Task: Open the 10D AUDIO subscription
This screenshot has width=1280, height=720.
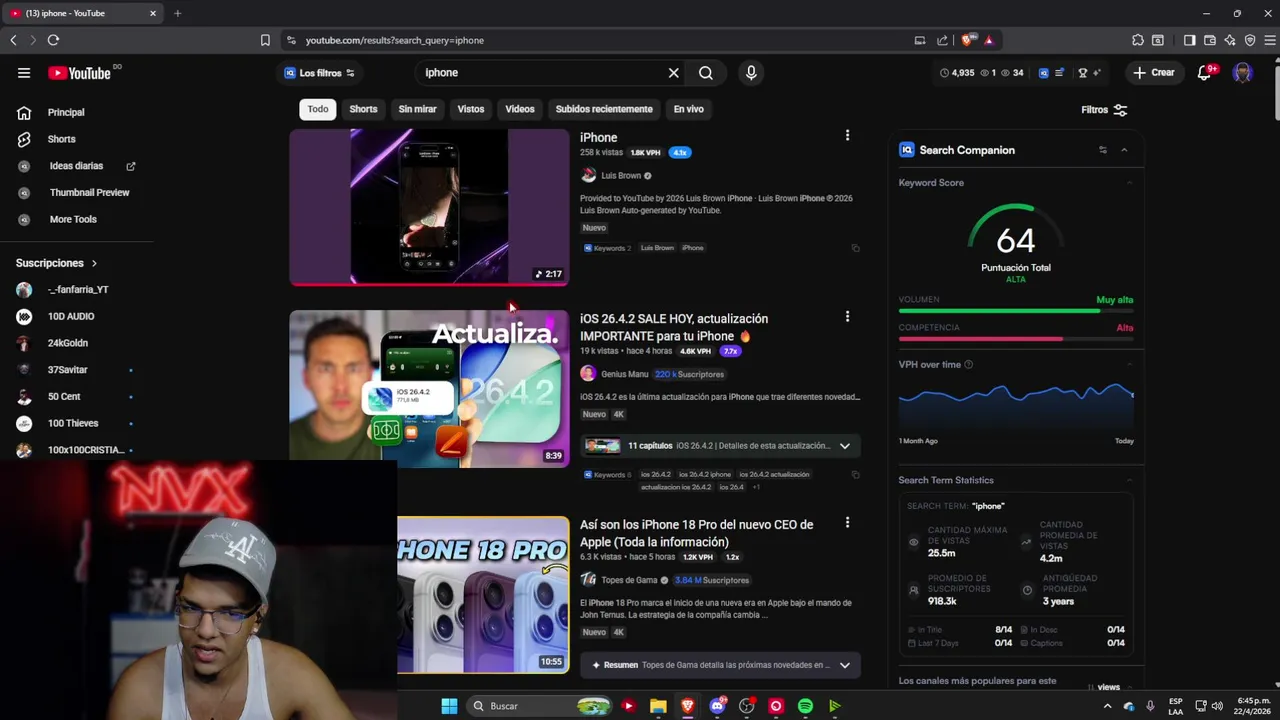Action: click(71, 316)
